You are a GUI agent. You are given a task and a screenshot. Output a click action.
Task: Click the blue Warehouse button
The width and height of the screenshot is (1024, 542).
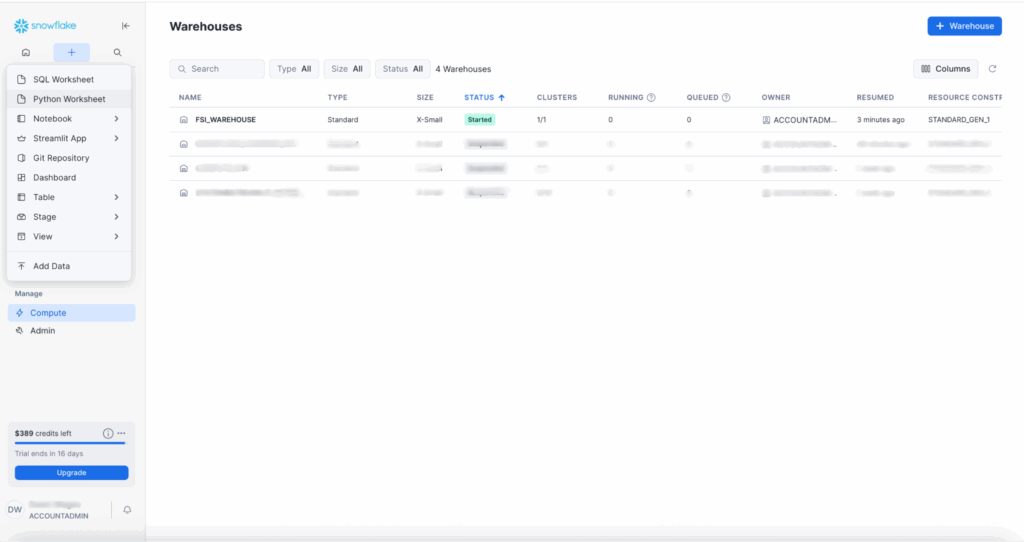pos(964,26)
